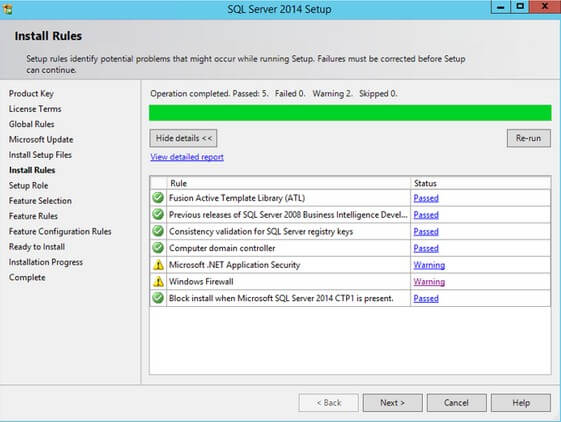This screenshot has height=422, width=561.
Task: Select Product Key step in sidebar
Action: pos(31,93)
